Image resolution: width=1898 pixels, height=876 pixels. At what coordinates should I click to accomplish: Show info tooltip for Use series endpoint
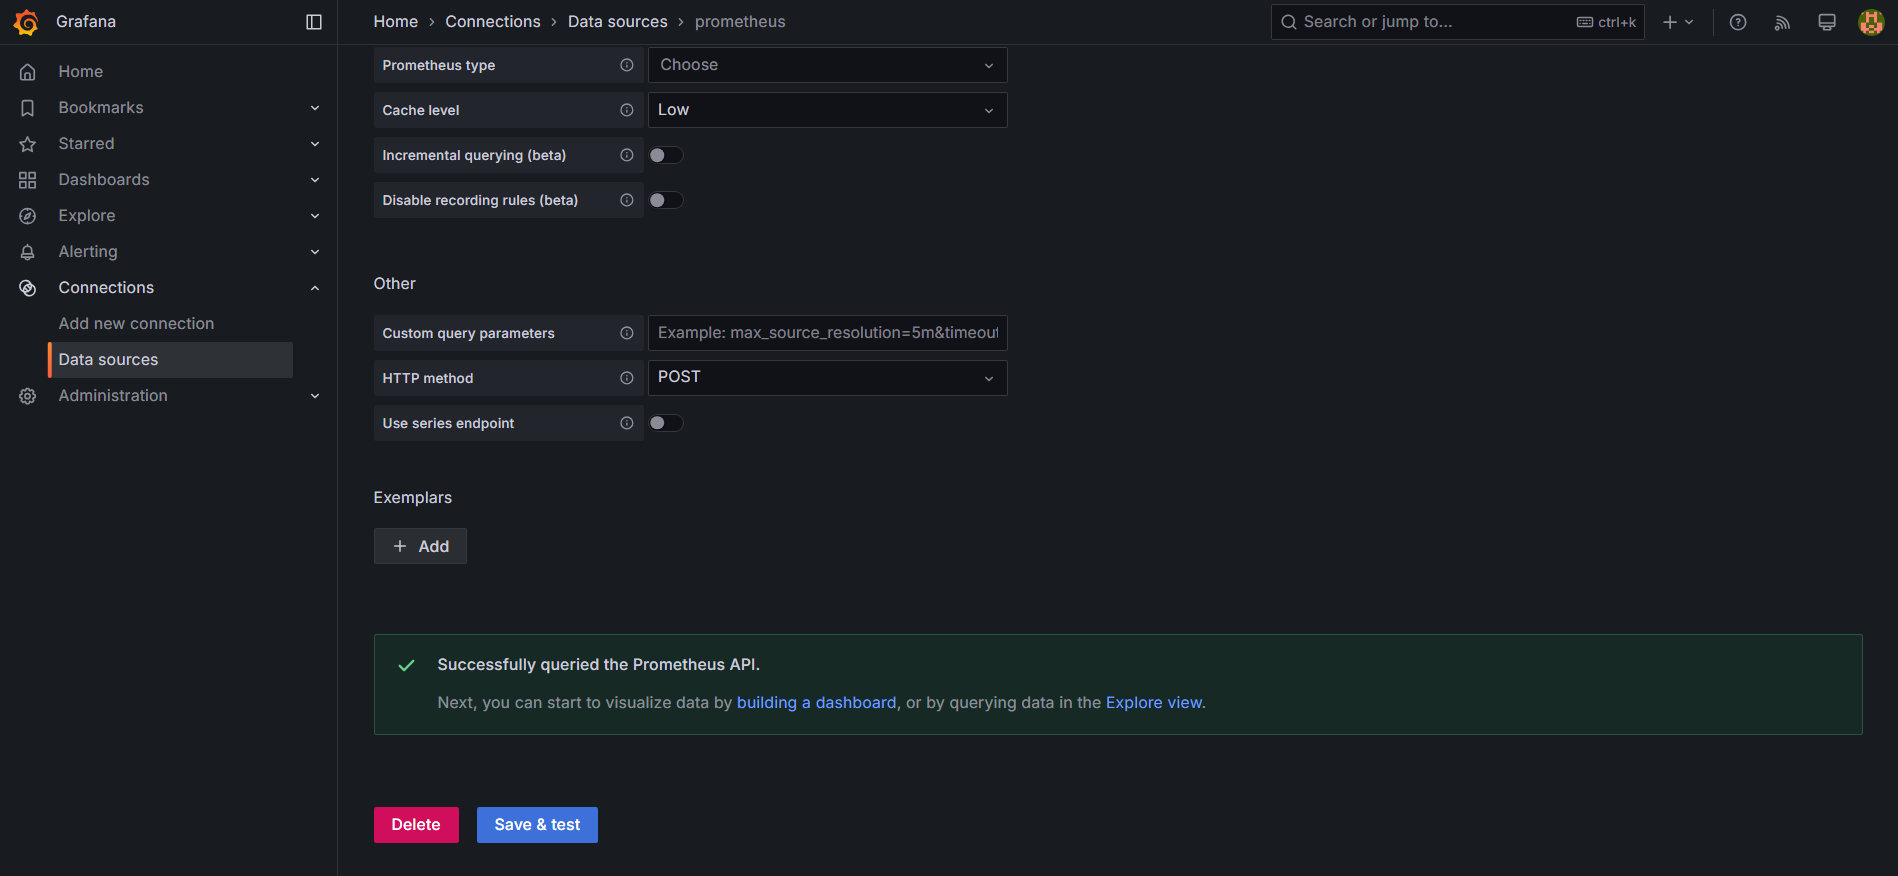627,423
